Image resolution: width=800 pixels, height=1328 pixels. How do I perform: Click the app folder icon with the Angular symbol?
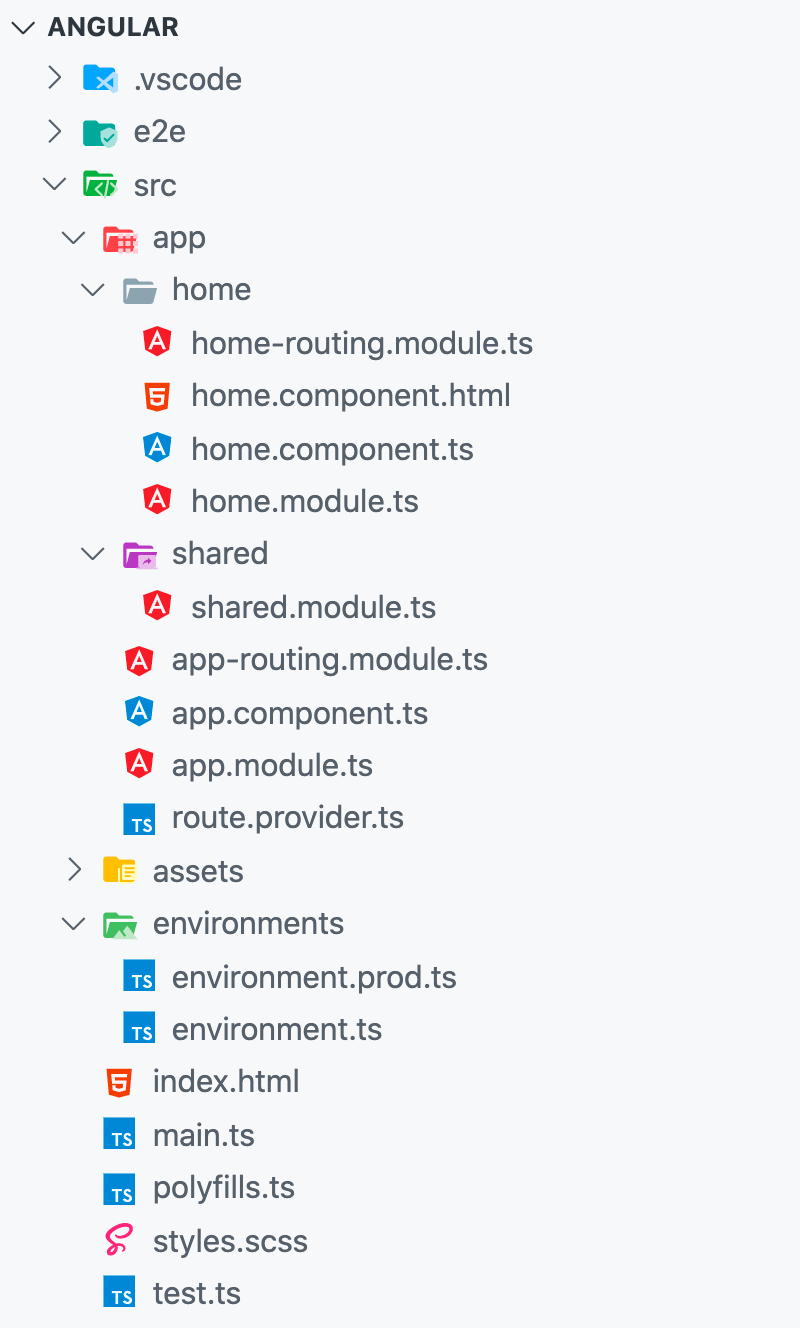point(120,238)
